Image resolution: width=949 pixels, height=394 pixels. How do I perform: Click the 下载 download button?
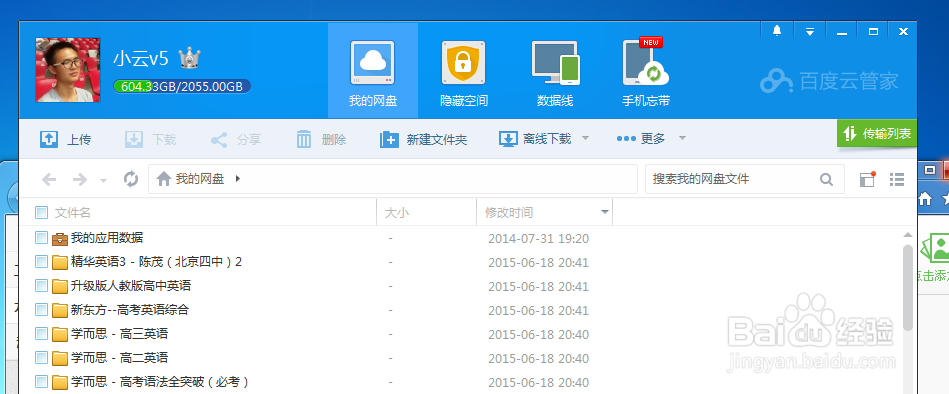(150, 139)
